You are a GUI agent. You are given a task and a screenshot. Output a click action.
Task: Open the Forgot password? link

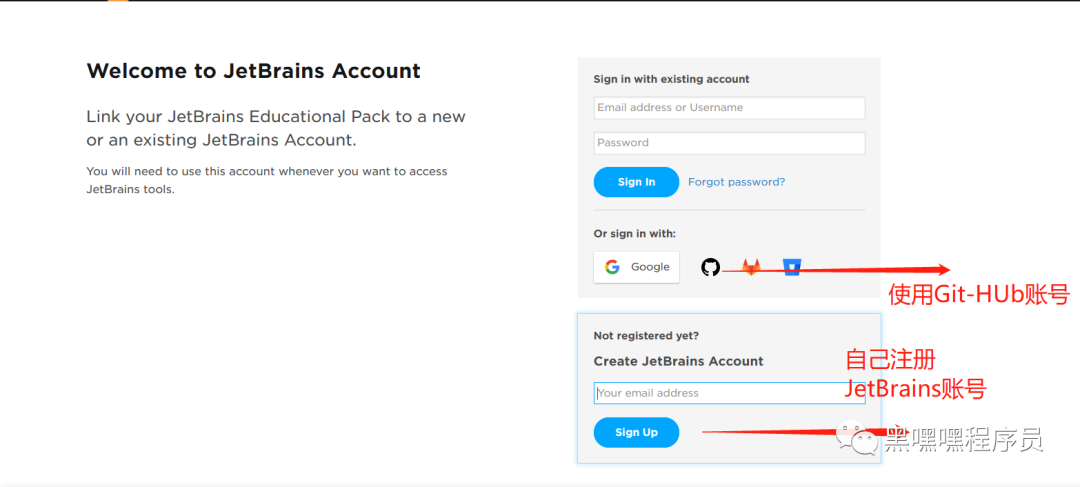[736, 182]
